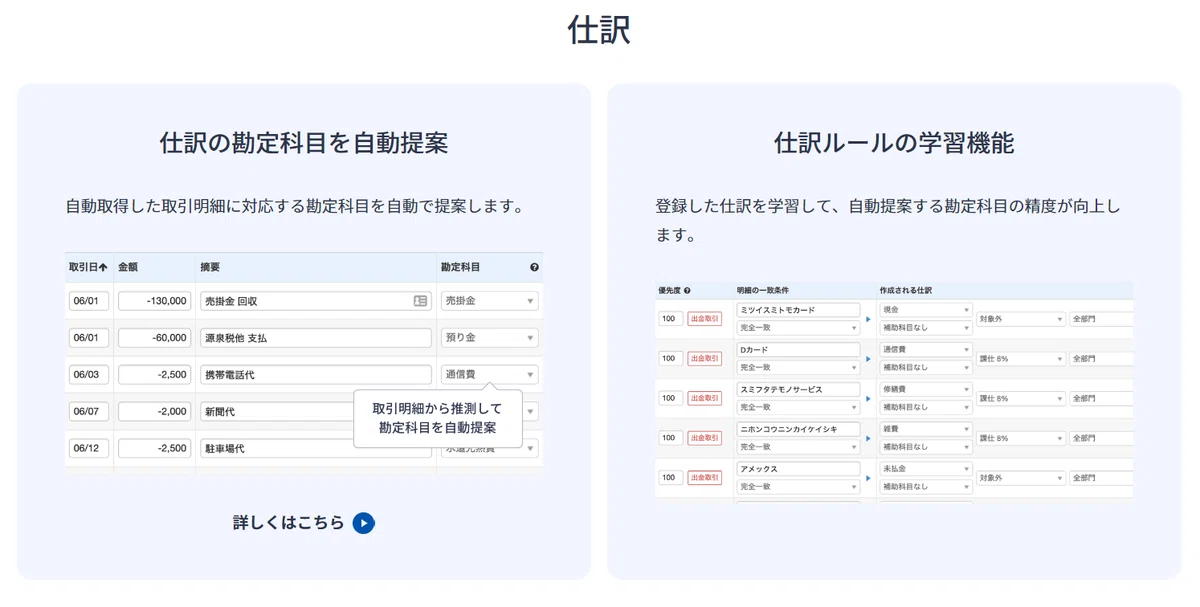Click the Dカード condition field

798,350
